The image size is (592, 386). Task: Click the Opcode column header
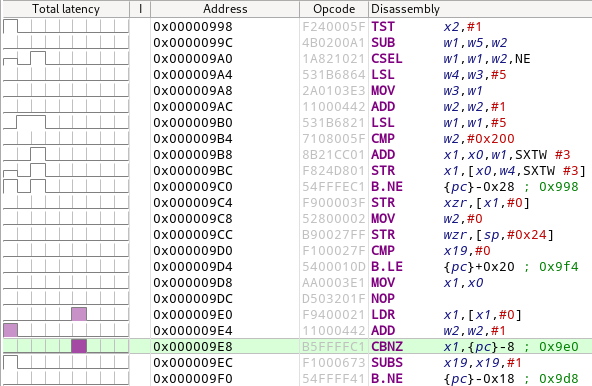[x=334, y=9]
